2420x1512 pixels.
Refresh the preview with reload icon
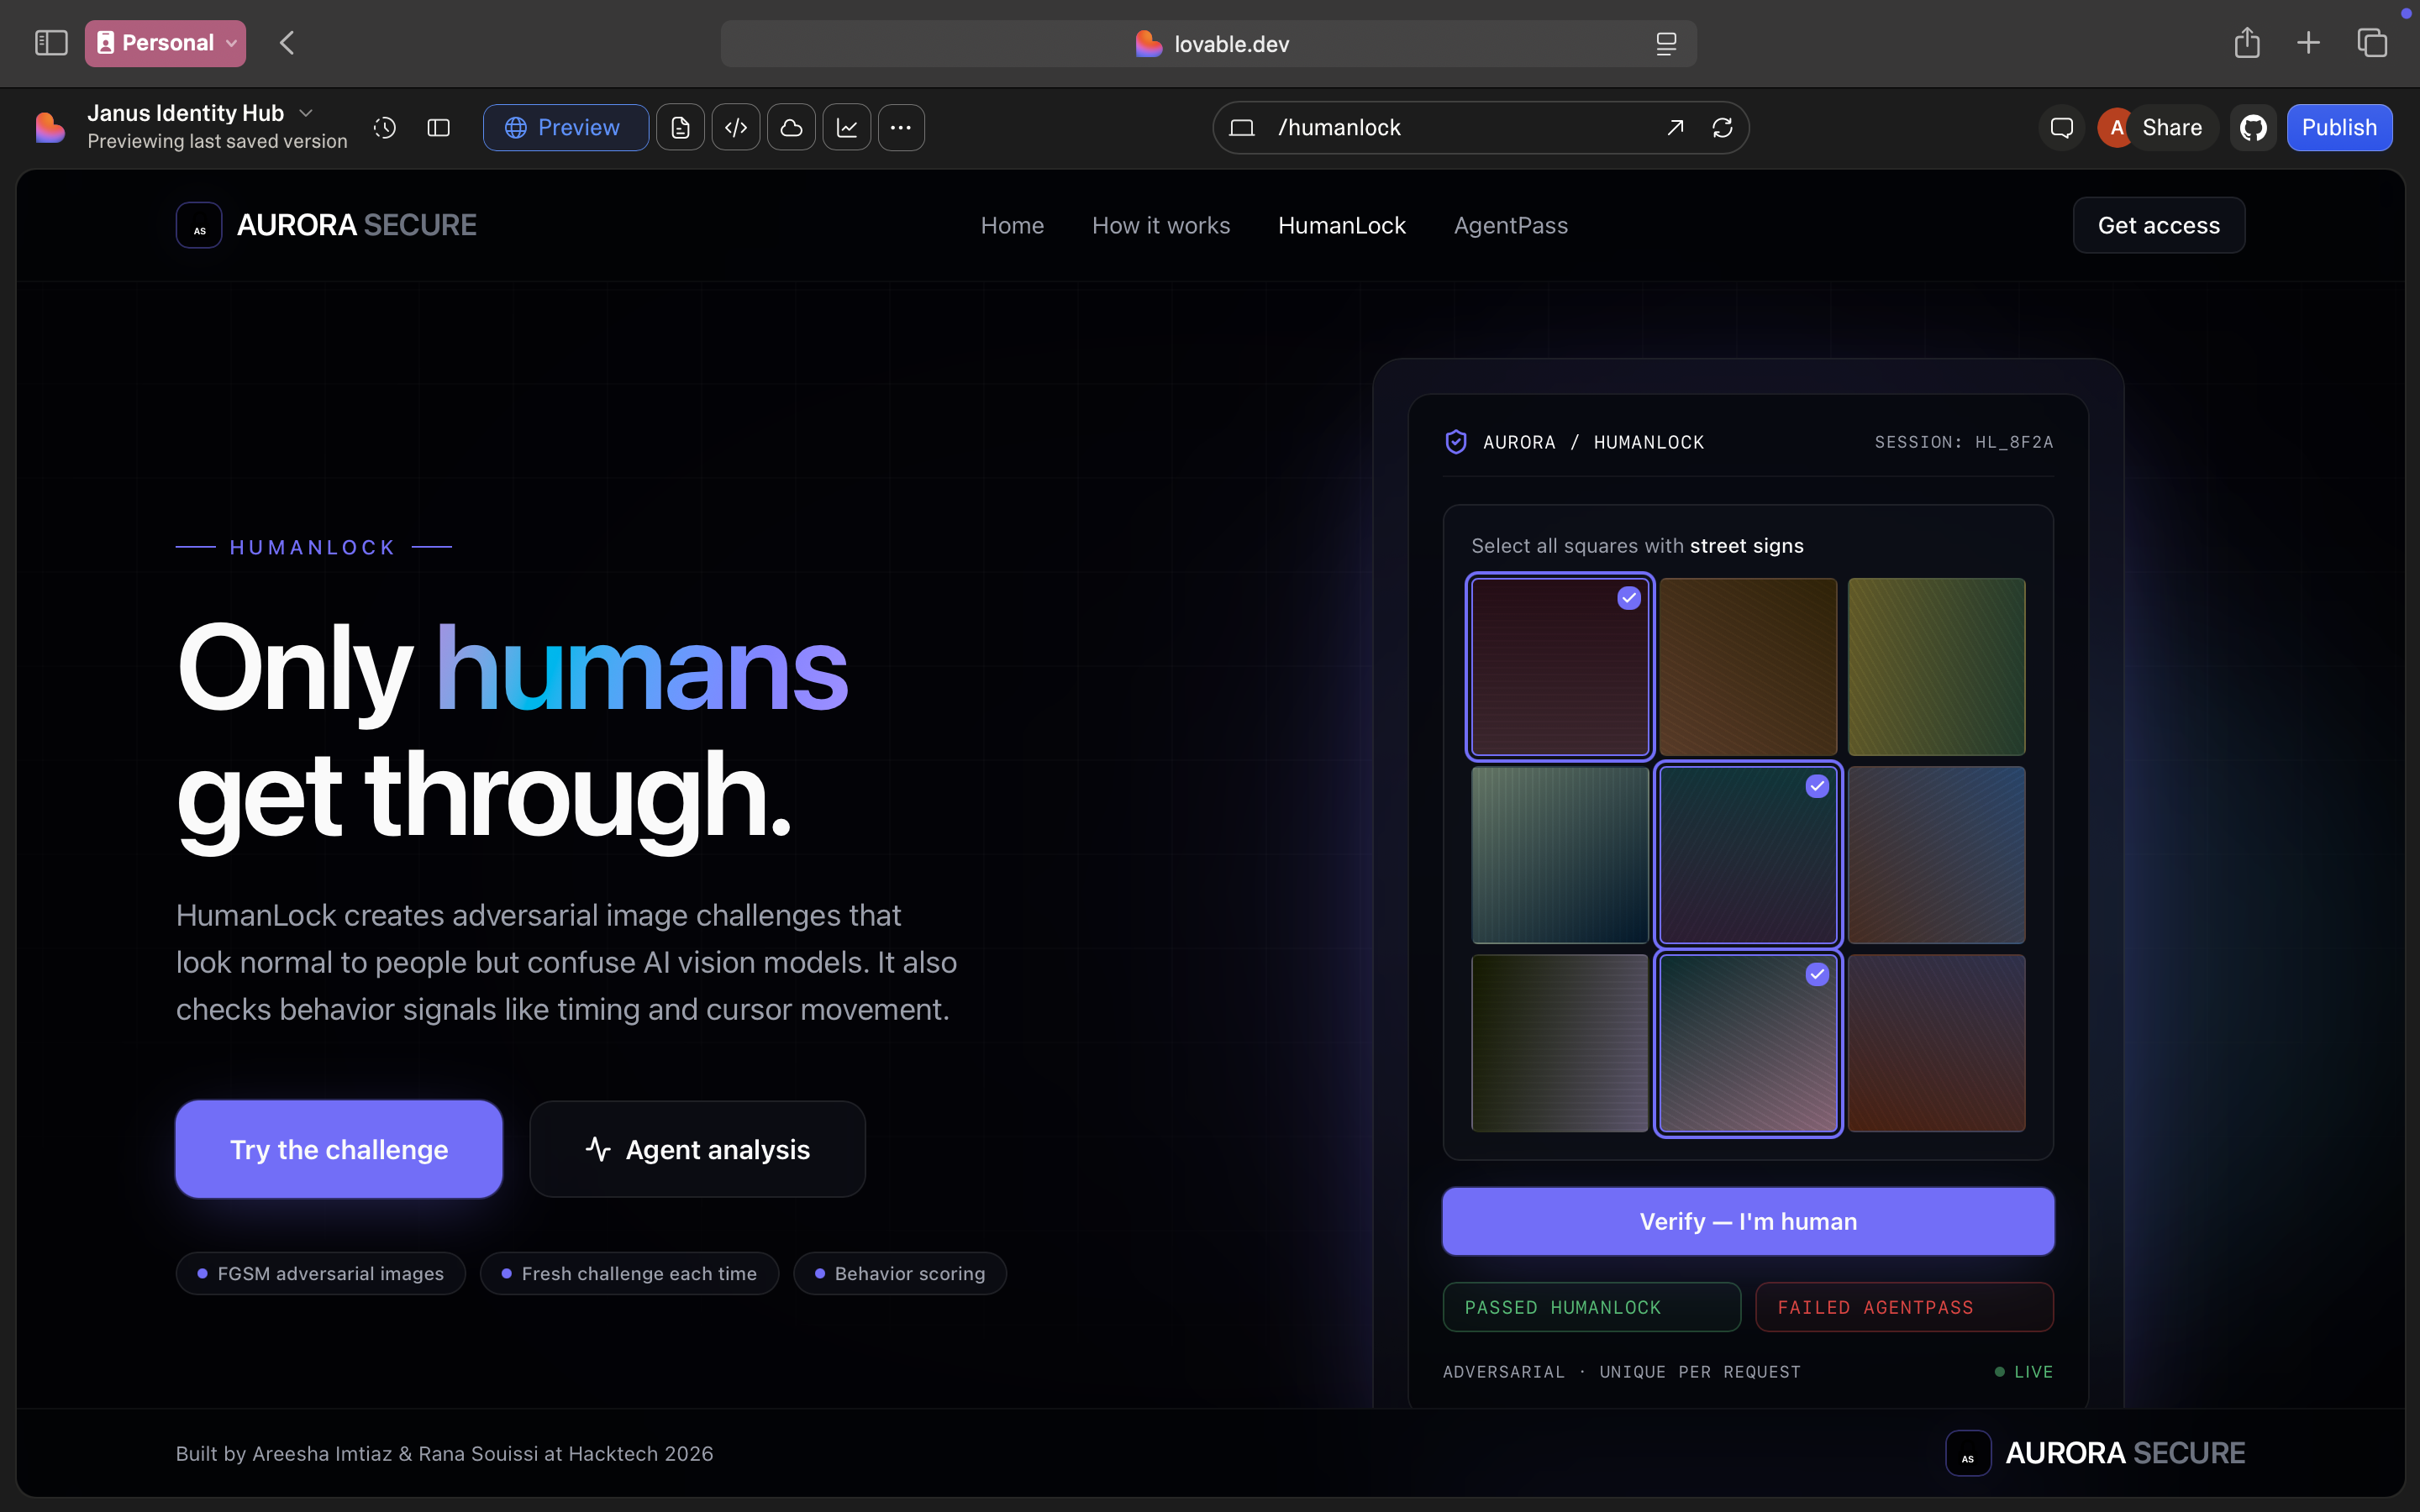(x=1722, y=128)
